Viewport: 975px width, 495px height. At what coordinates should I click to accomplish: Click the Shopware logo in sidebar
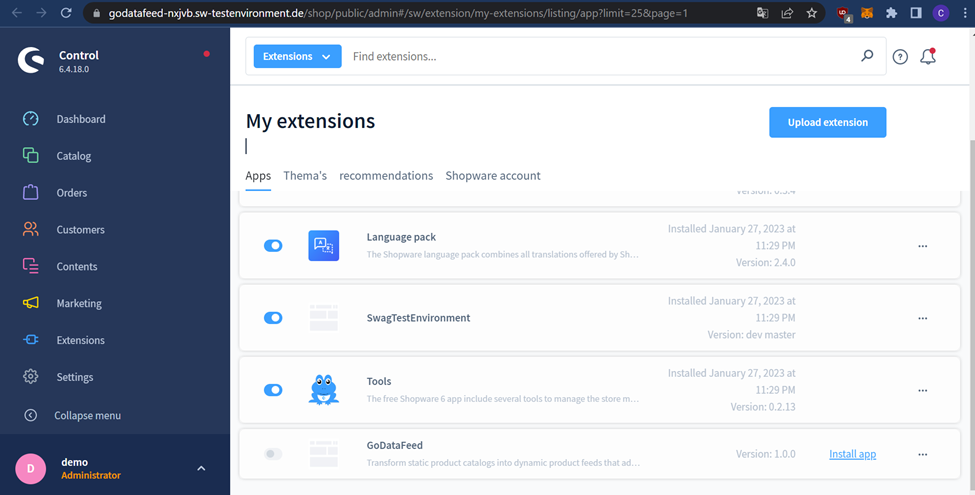31,60
